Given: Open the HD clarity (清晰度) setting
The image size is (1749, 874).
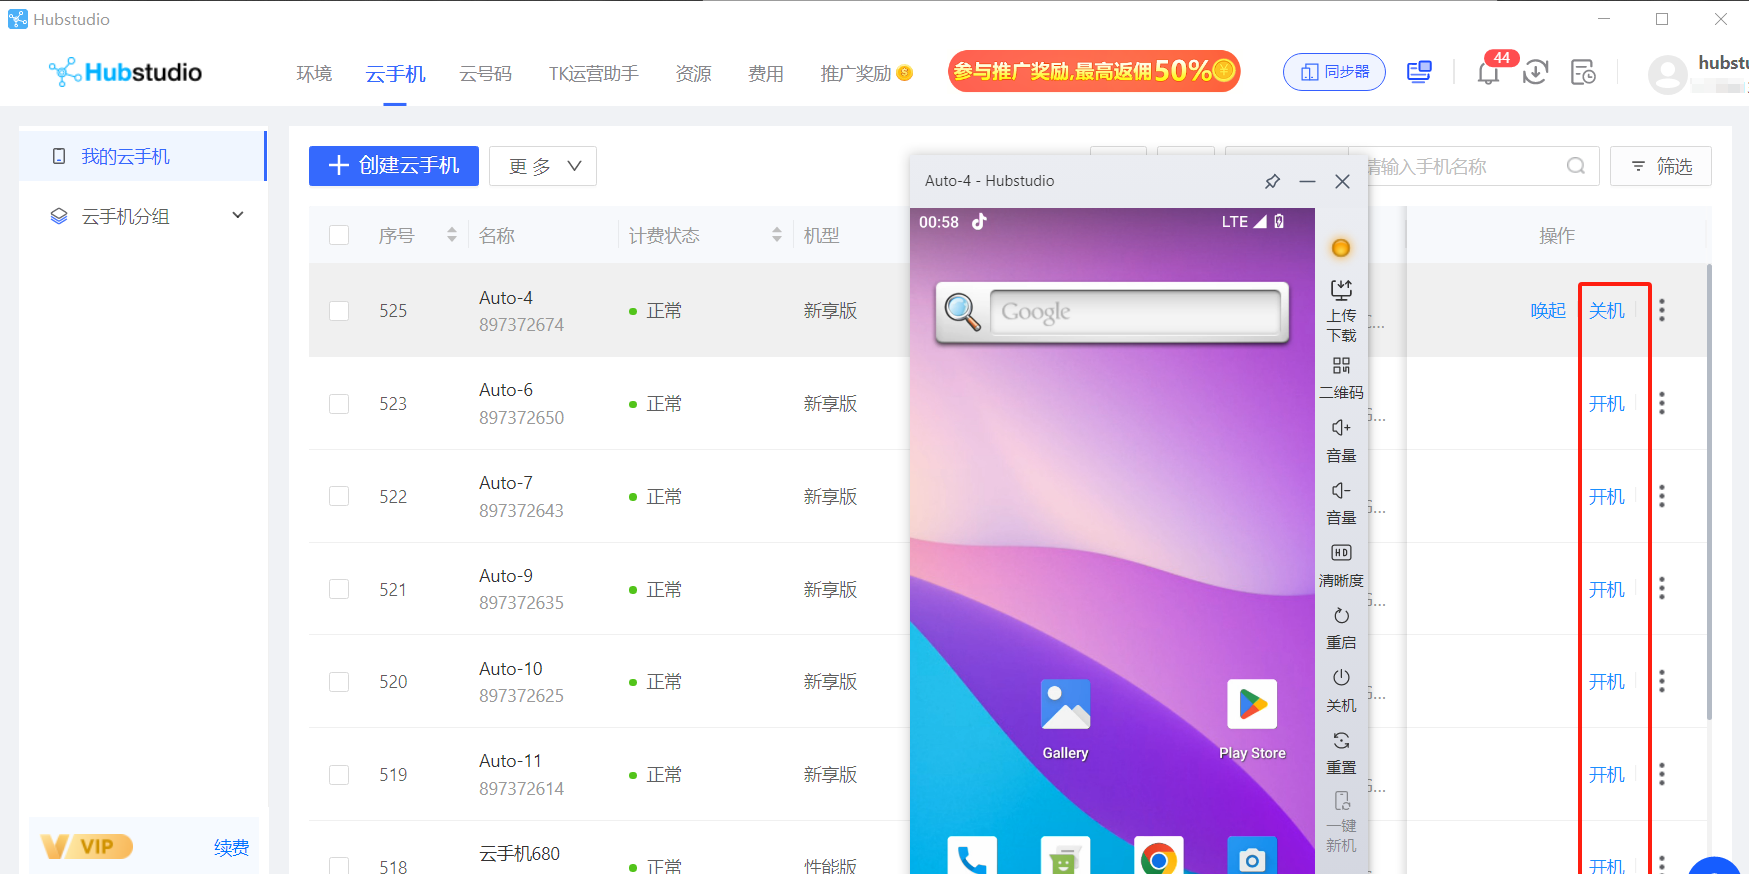Looking at the screenshot, I should click(x=1341, y=553).
